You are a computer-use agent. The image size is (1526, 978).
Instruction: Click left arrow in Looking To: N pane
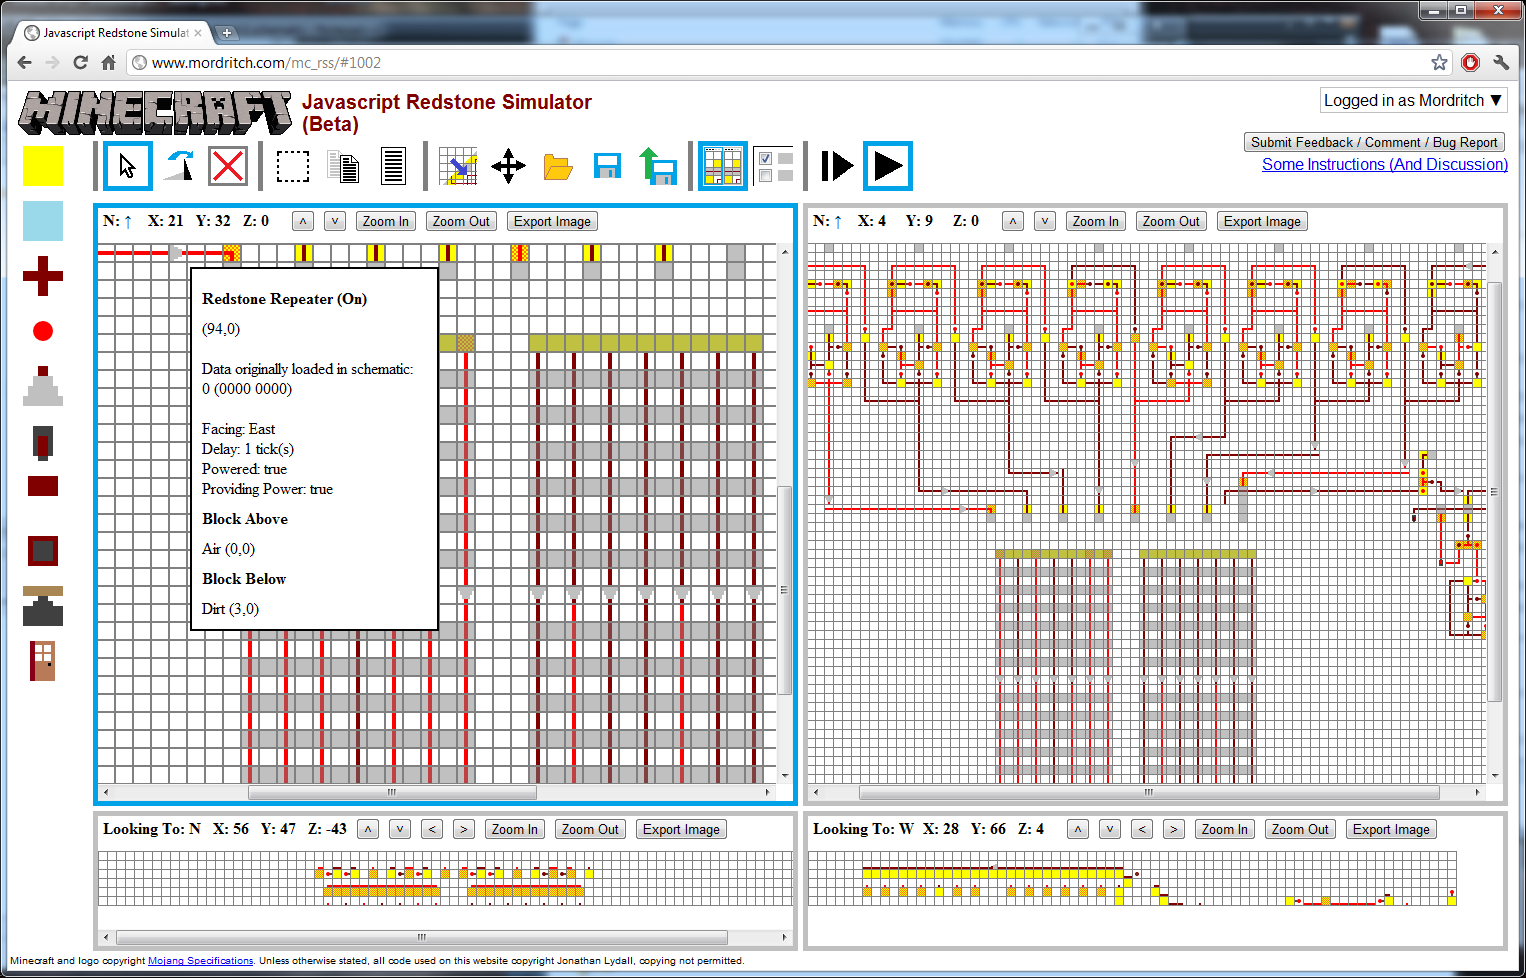[x=431, y=829]
